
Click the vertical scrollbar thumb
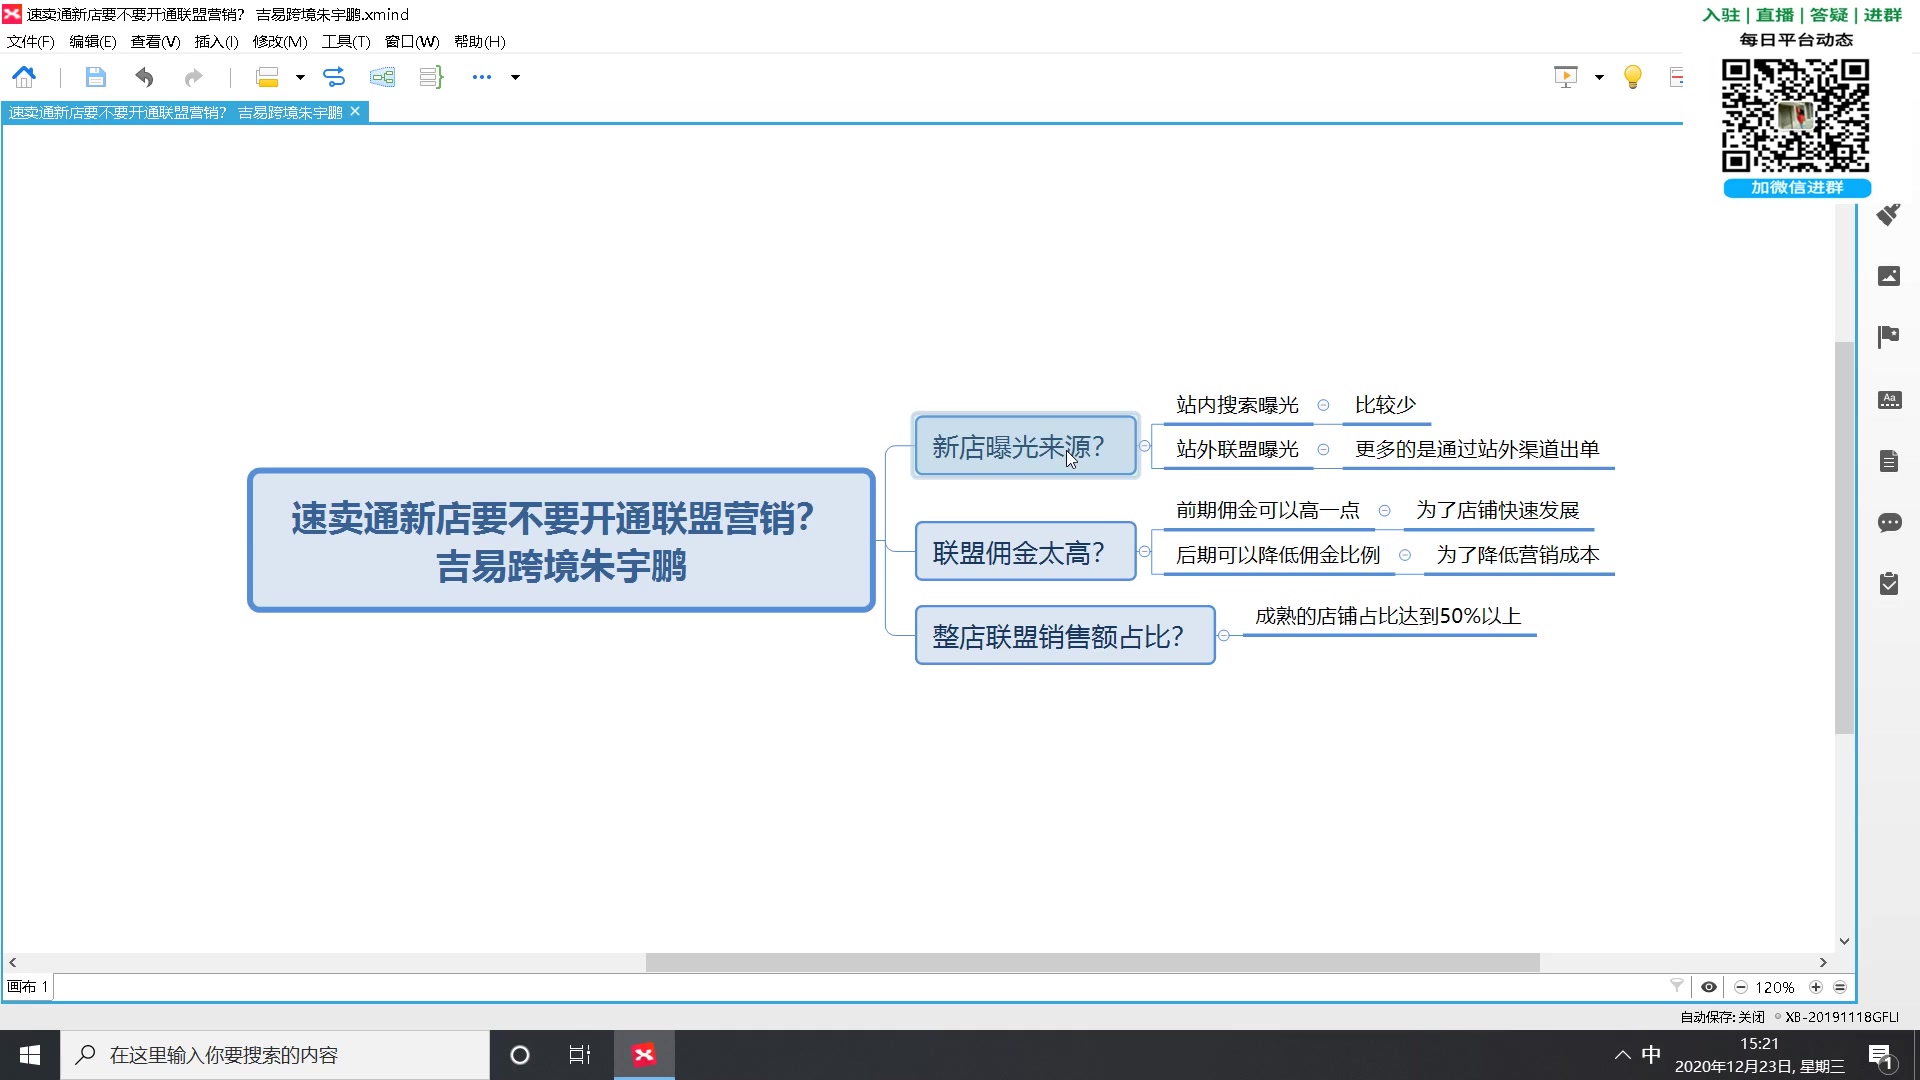(1844, 538)
